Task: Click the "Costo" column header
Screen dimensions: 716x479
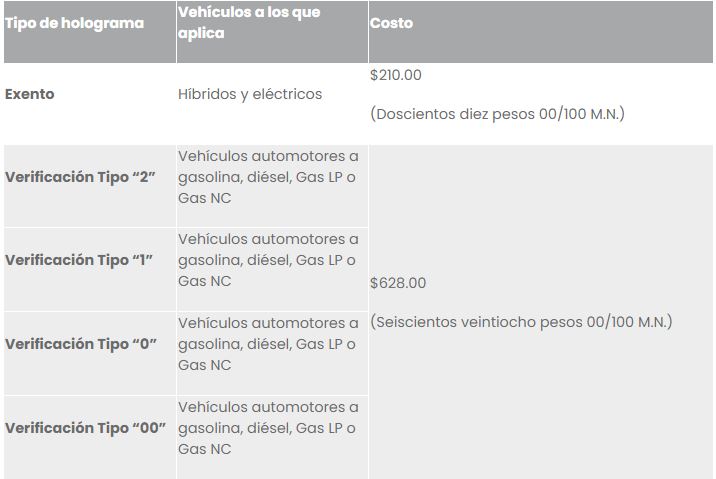Action: 391,23
